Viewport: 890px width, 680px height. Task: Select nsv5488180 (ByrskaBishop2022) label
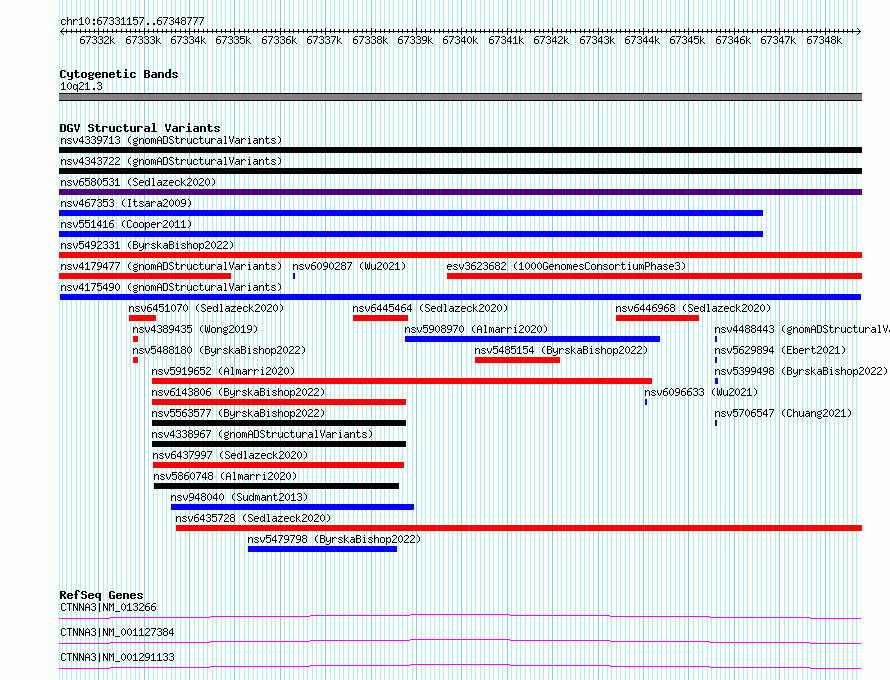coord(219,350)
